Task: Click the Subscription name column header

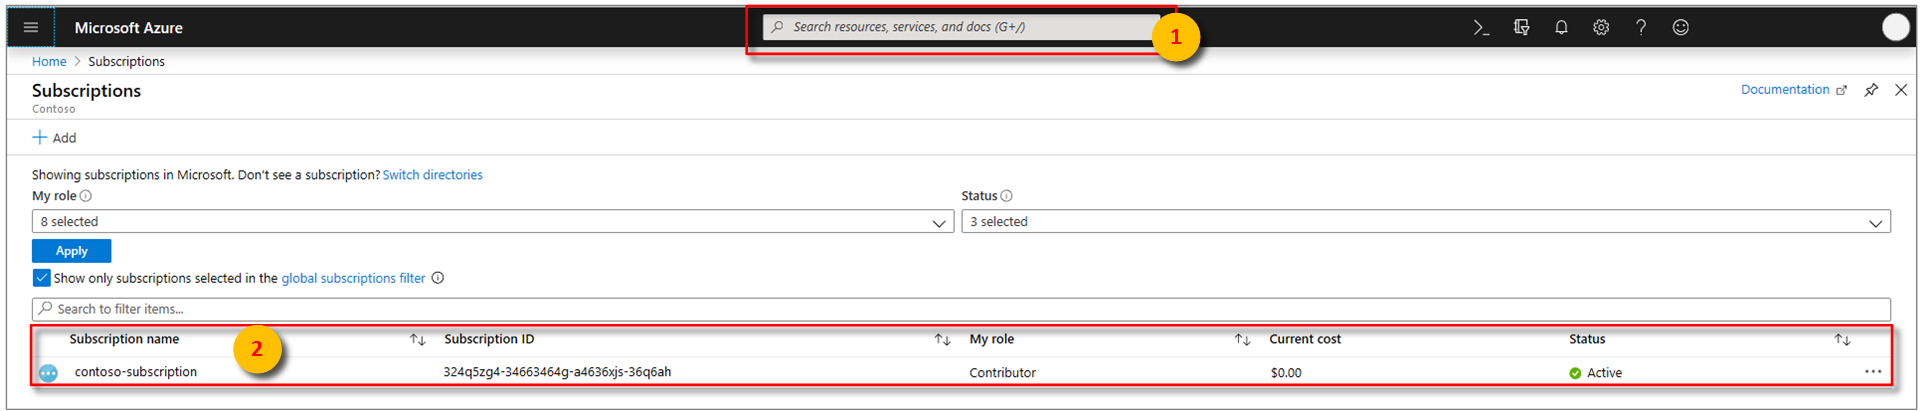Action: [124, 340]
